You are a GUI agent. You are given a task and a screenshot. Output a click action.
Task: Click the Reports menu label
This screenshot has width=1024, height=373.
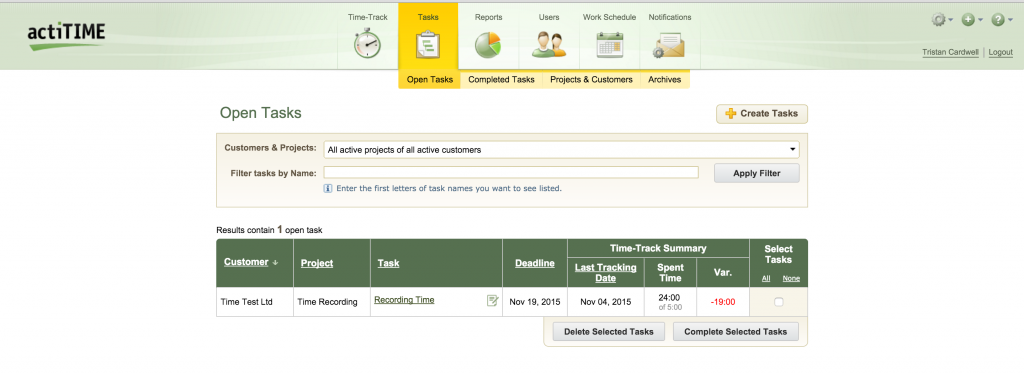488,18
